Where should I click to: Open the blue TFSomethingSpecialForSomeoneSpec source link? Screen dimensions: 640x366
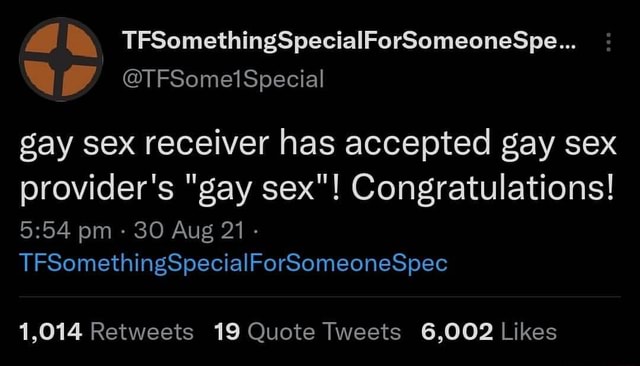click(x=233, y=263)
